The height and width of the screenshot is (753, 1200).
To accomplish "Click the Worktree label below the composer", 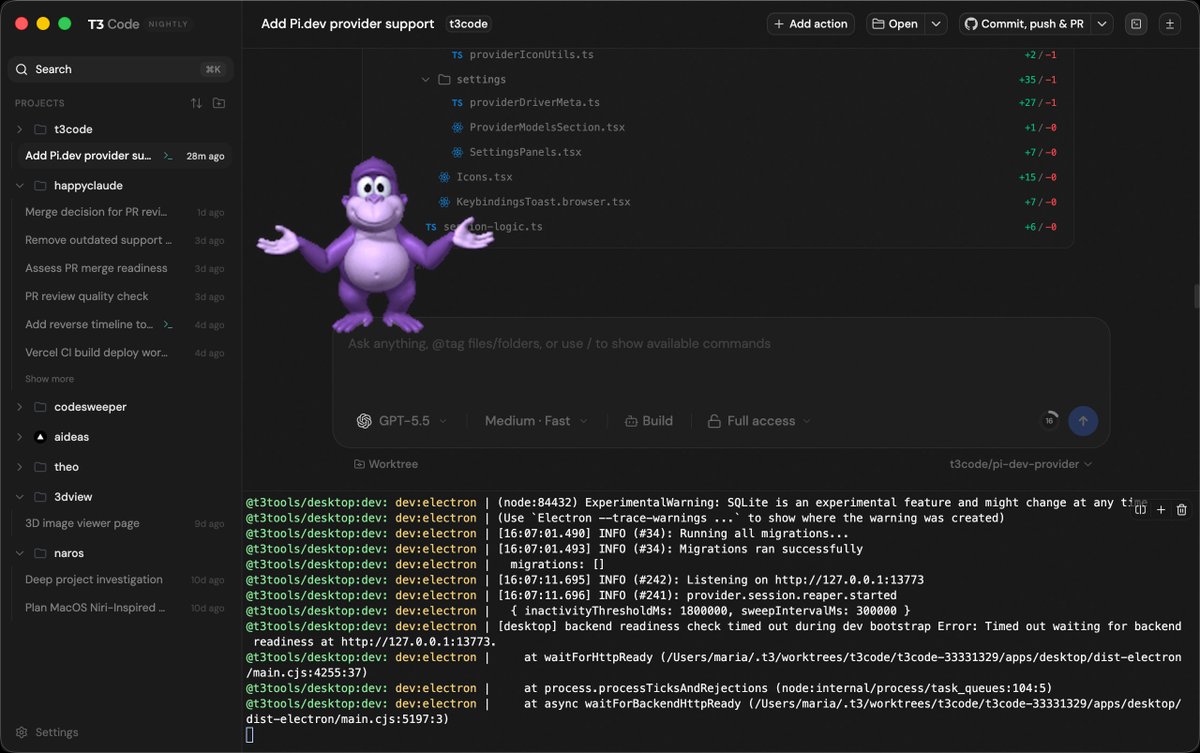I will click(x=386, y=464).
